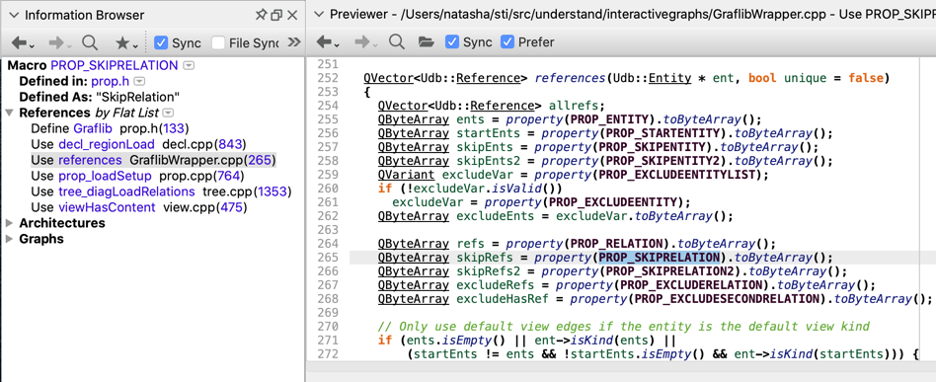The image size is (936, 382).
Task: Select Use viewHasContent view.cpp(475) reference
Action: pyautogui.click(x=138, y=208)
